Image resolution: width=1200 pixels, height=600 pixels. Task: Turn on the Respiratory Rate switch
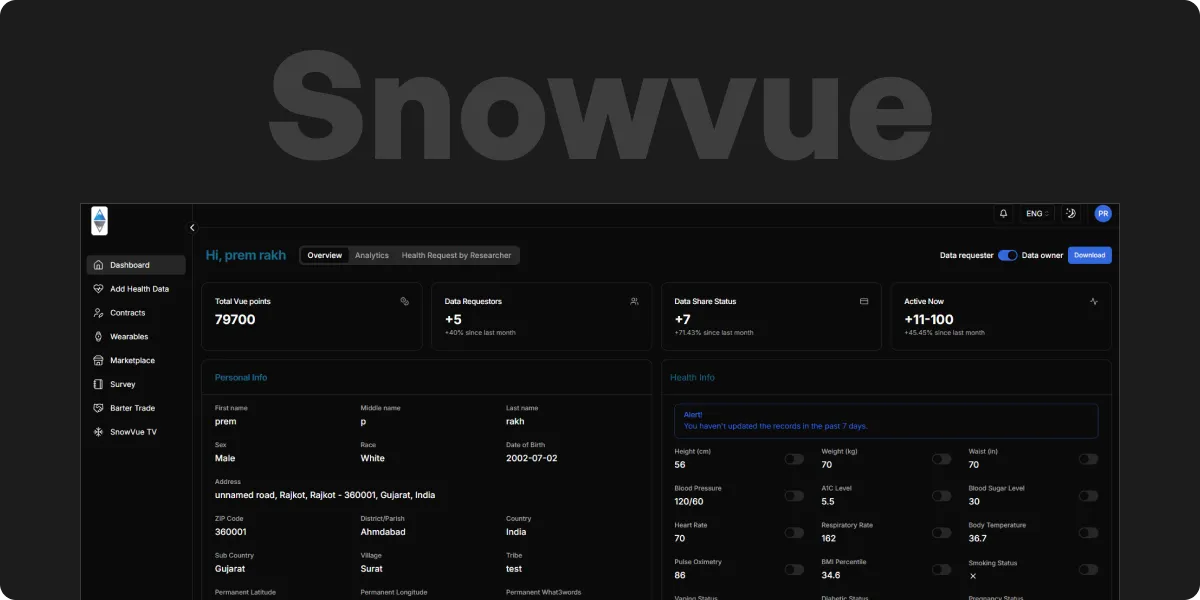[941, 533]
